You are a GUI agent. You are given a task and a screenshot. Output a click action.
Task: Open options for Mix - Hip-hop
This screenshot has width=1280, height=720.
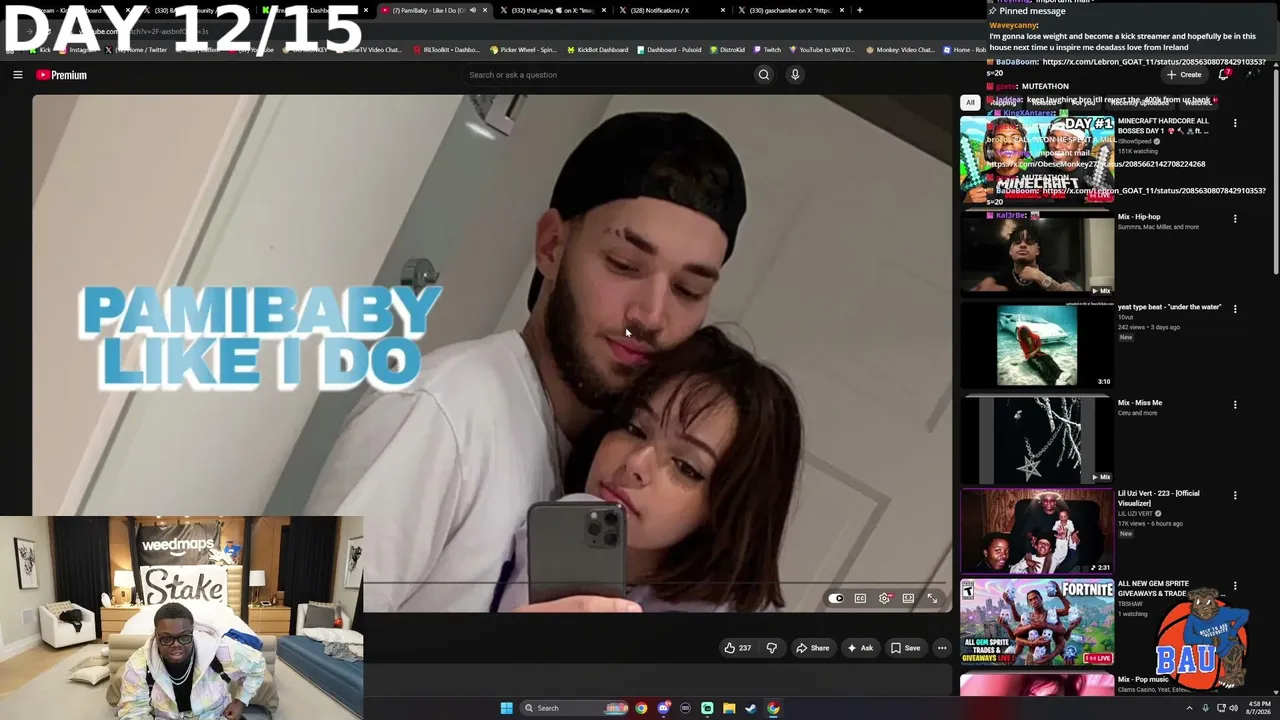pyautogui.click(x=1235, y=219)
